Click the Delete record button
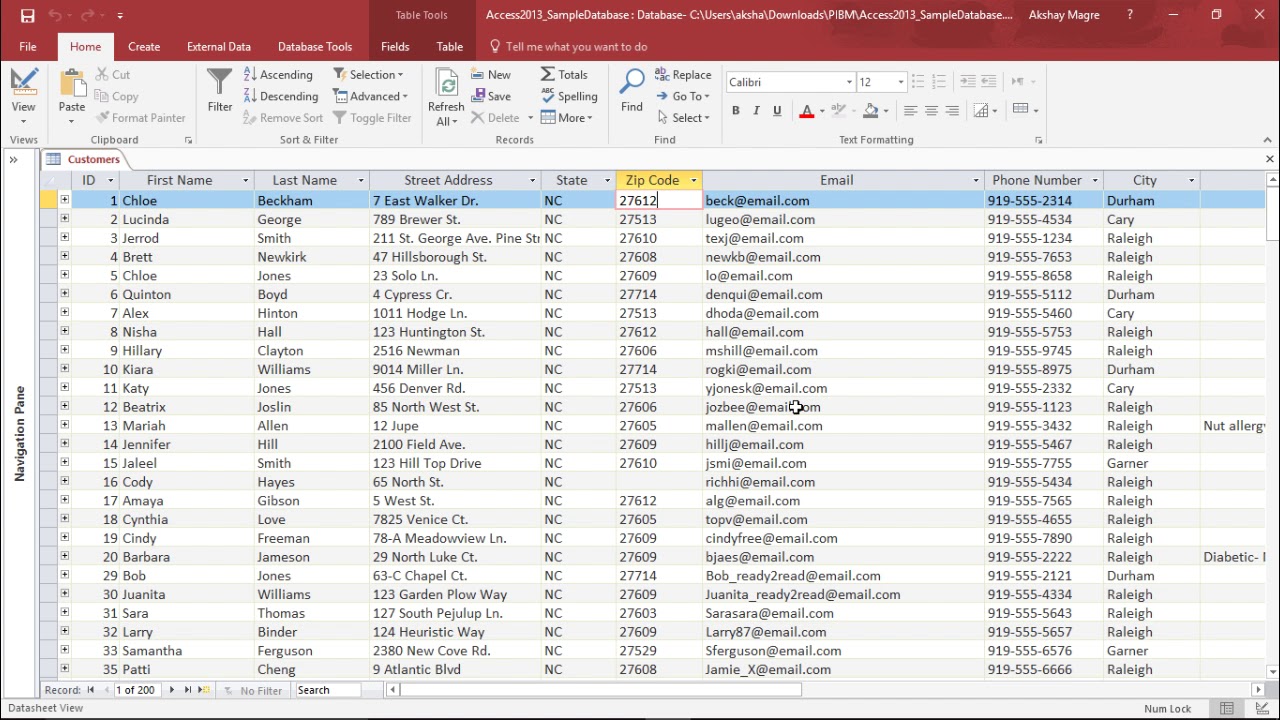The width and height of the screenshot is (1280, 720). [x=495, y=118]
